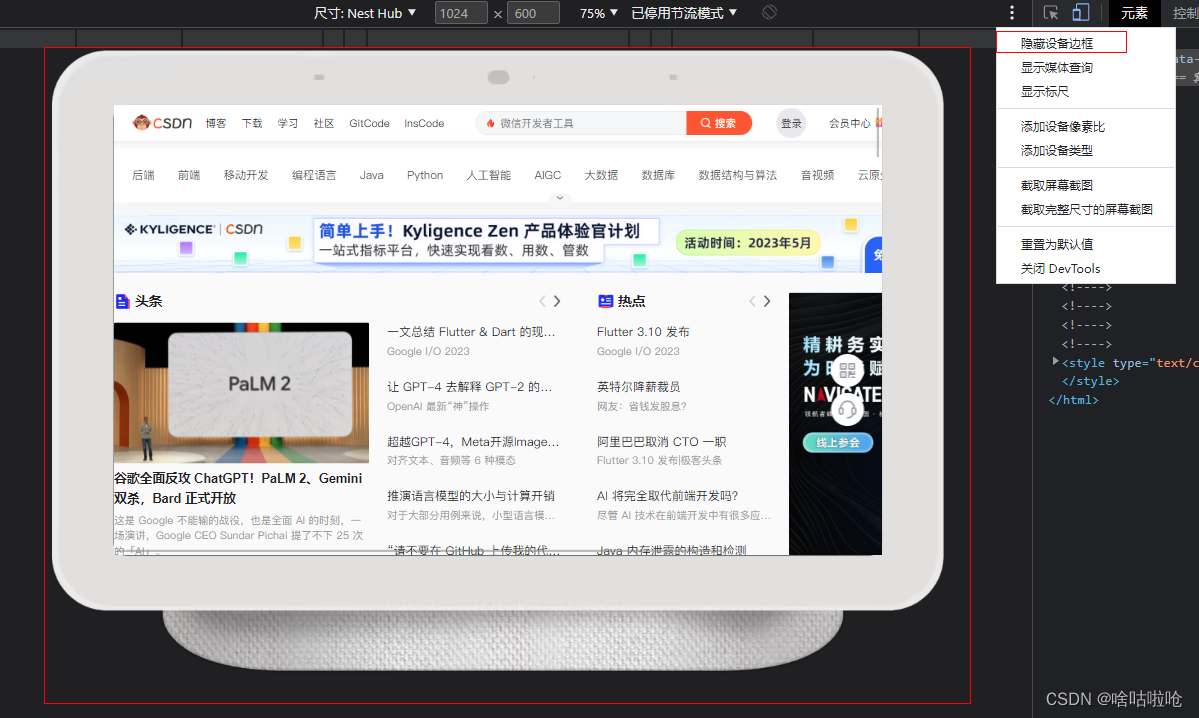
Task: Click the </html> closing tag line
Action: tap(1074, 400)
